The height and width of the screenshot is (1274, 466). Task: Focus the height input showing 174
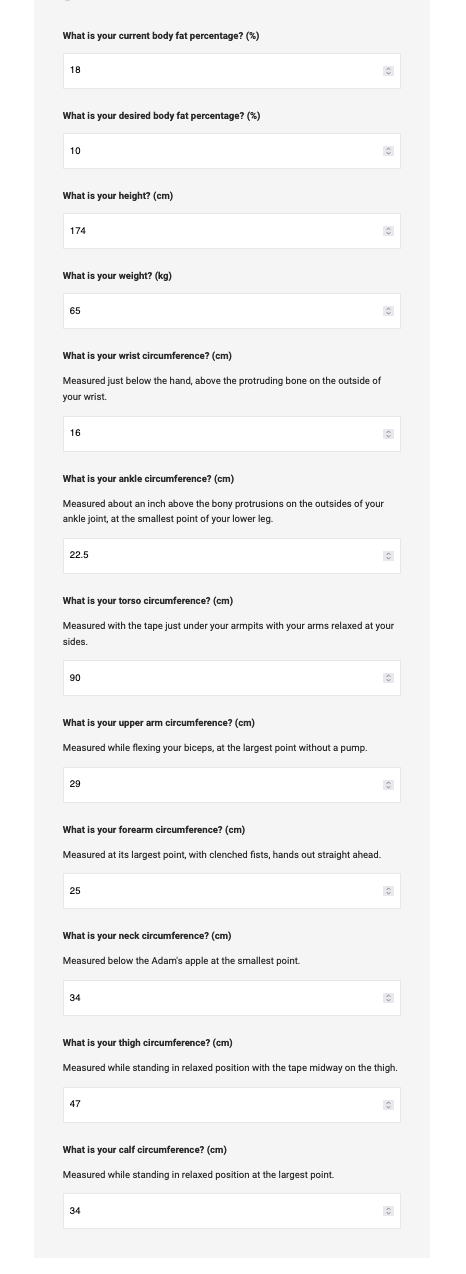tap(231, 231)
